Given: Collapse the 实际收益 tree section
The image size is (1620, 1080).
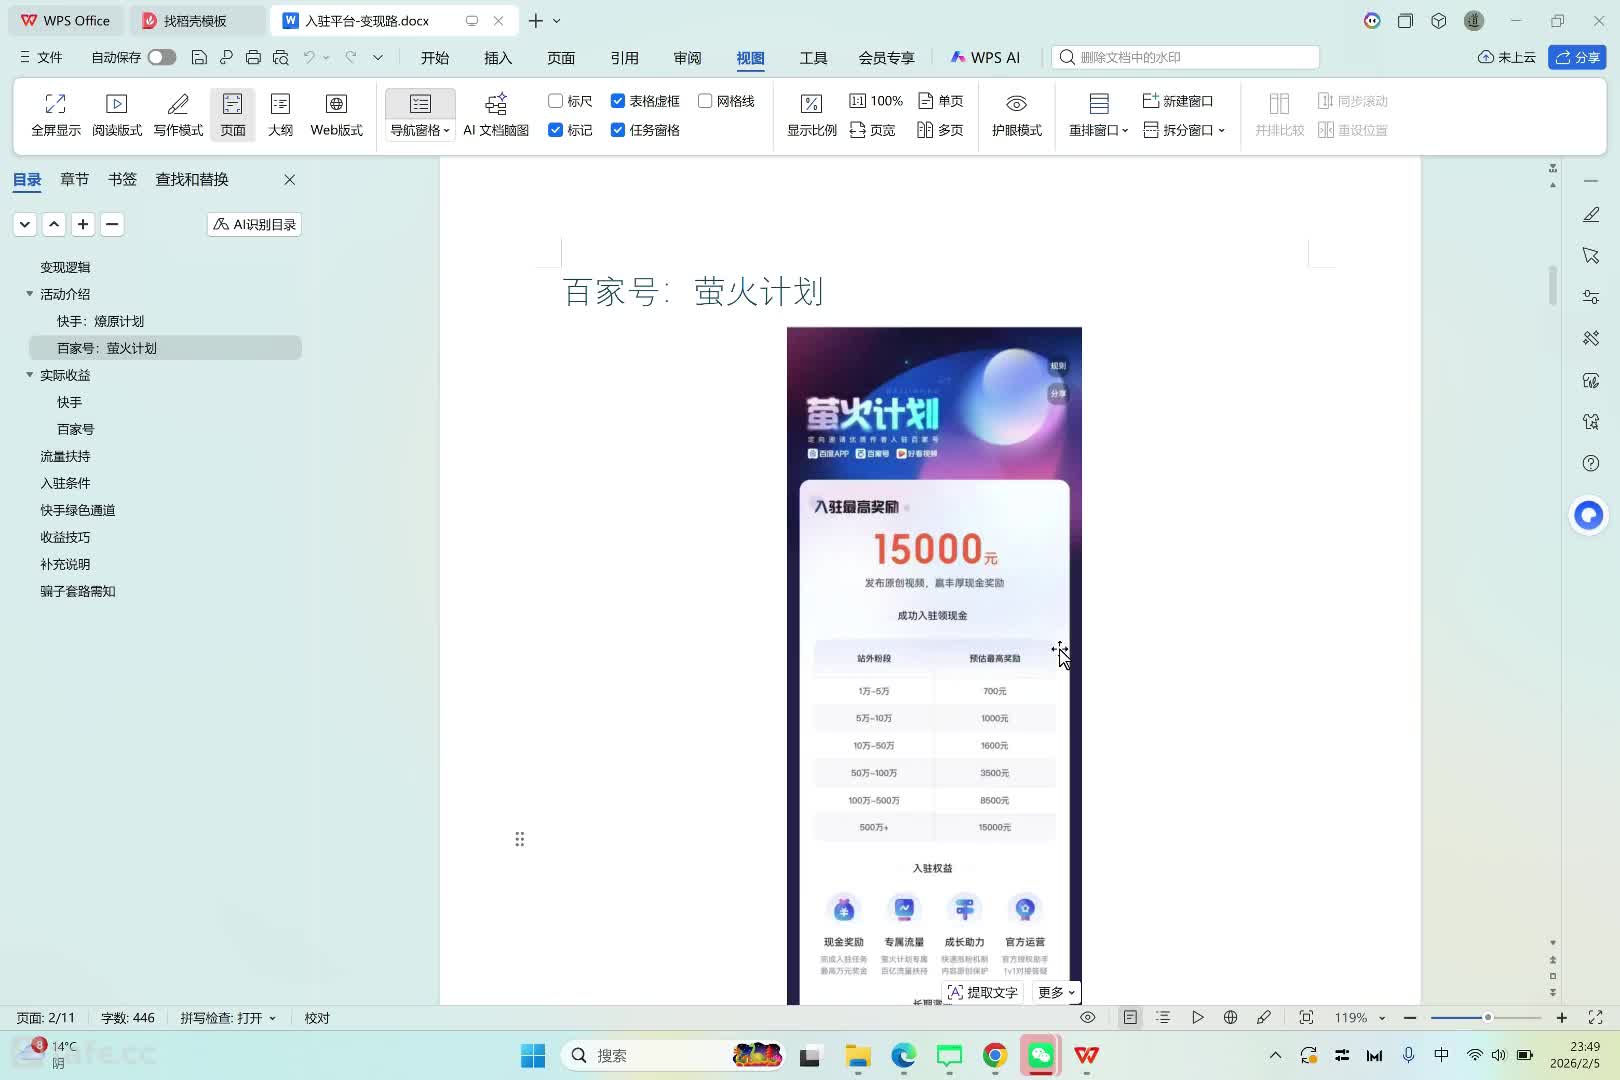Looking at the screenshot, I should 29,375.
